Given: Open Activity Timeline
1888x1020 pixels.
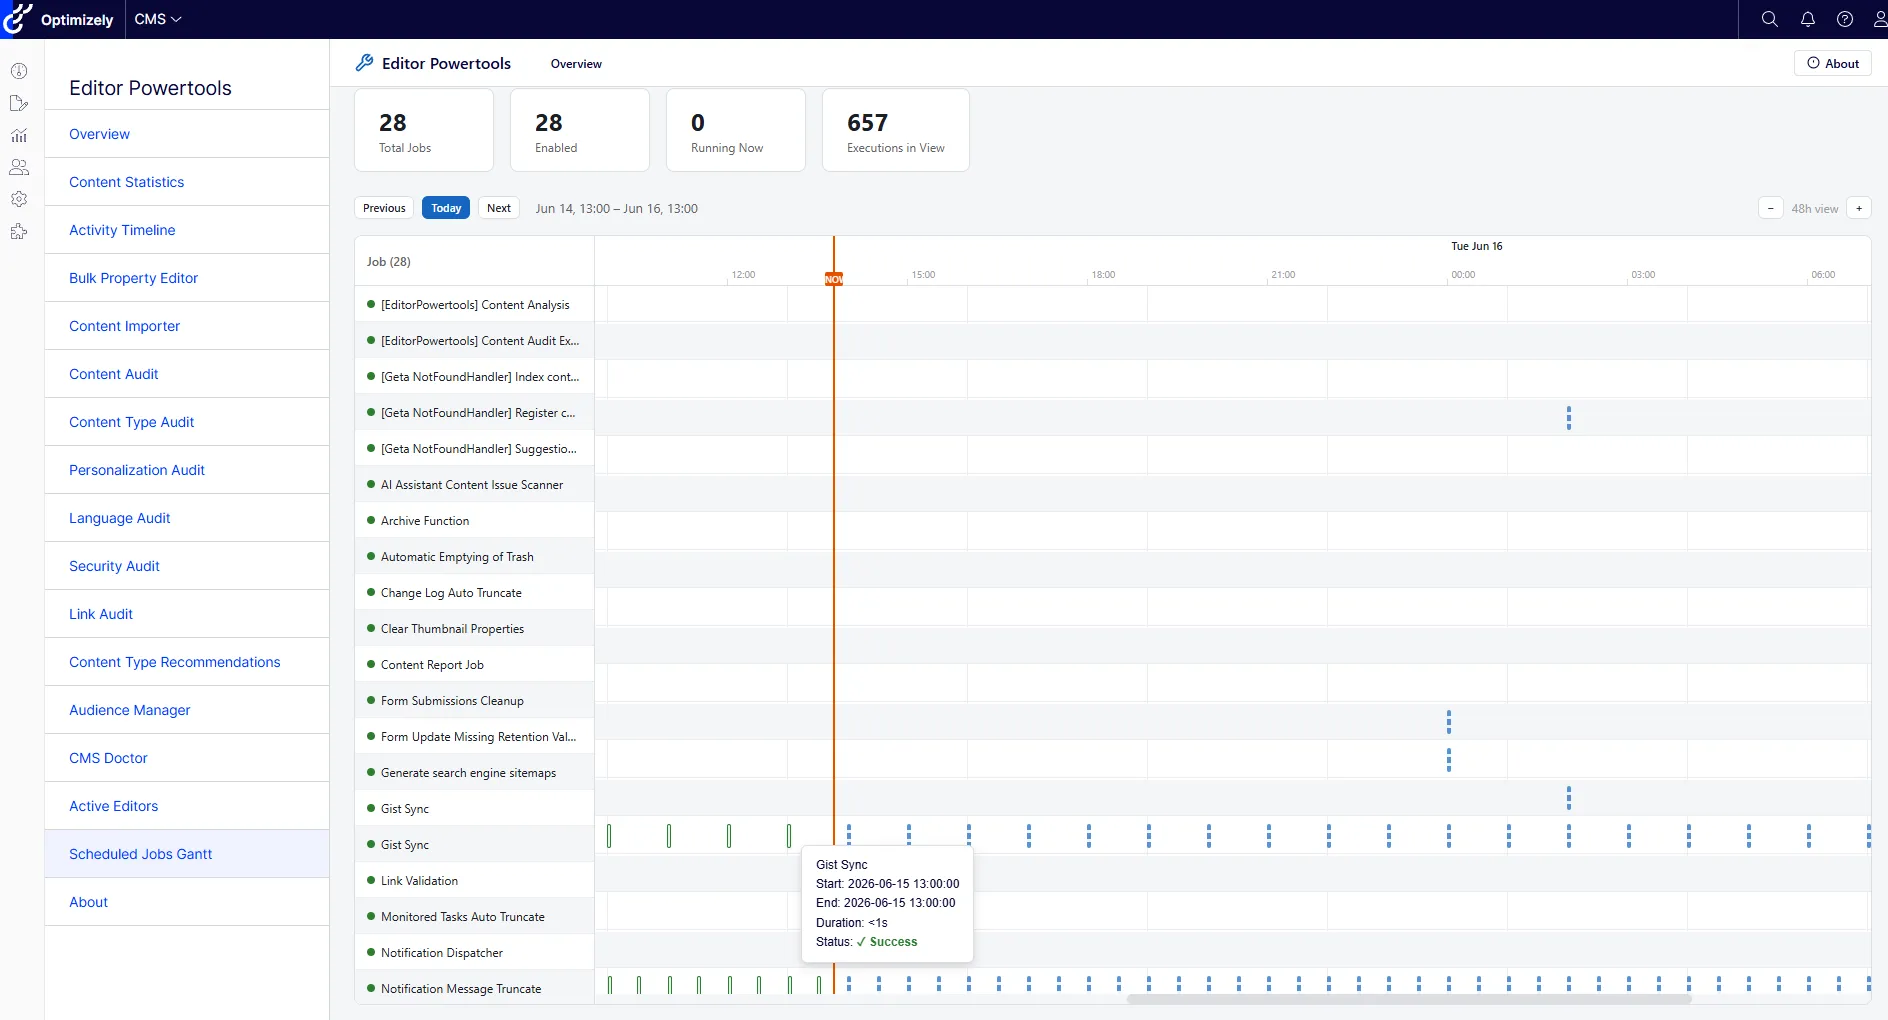Looking at the screenshot, I should (x=187, y=230).
